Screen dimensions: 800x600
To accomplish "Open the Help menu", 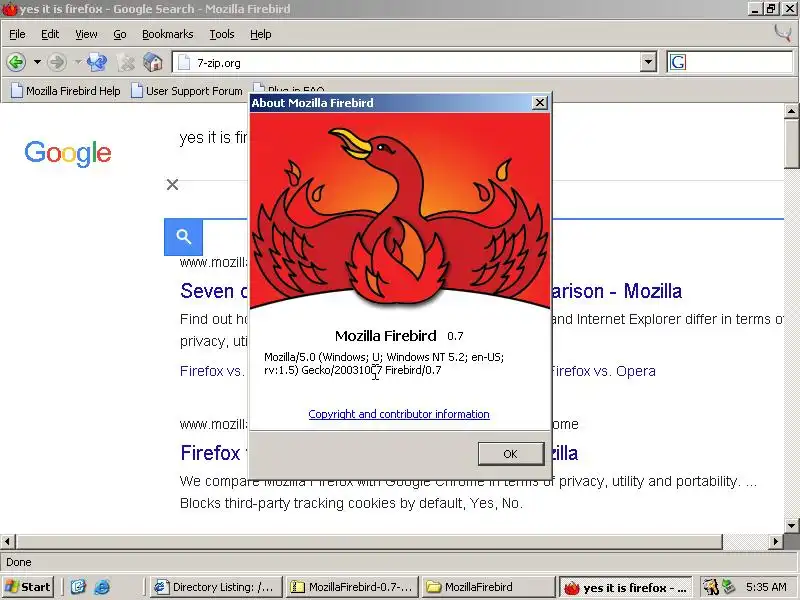I will pos(260,34).
